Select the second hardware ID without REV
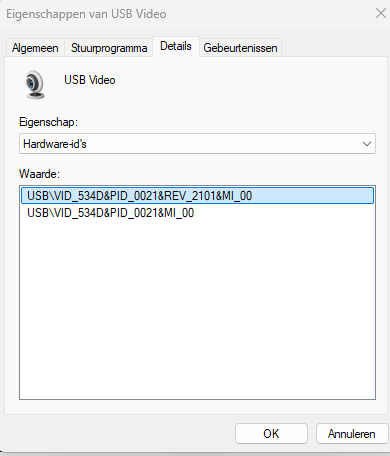The width and height of the screenshot is (390, 456). coord(110,213)
